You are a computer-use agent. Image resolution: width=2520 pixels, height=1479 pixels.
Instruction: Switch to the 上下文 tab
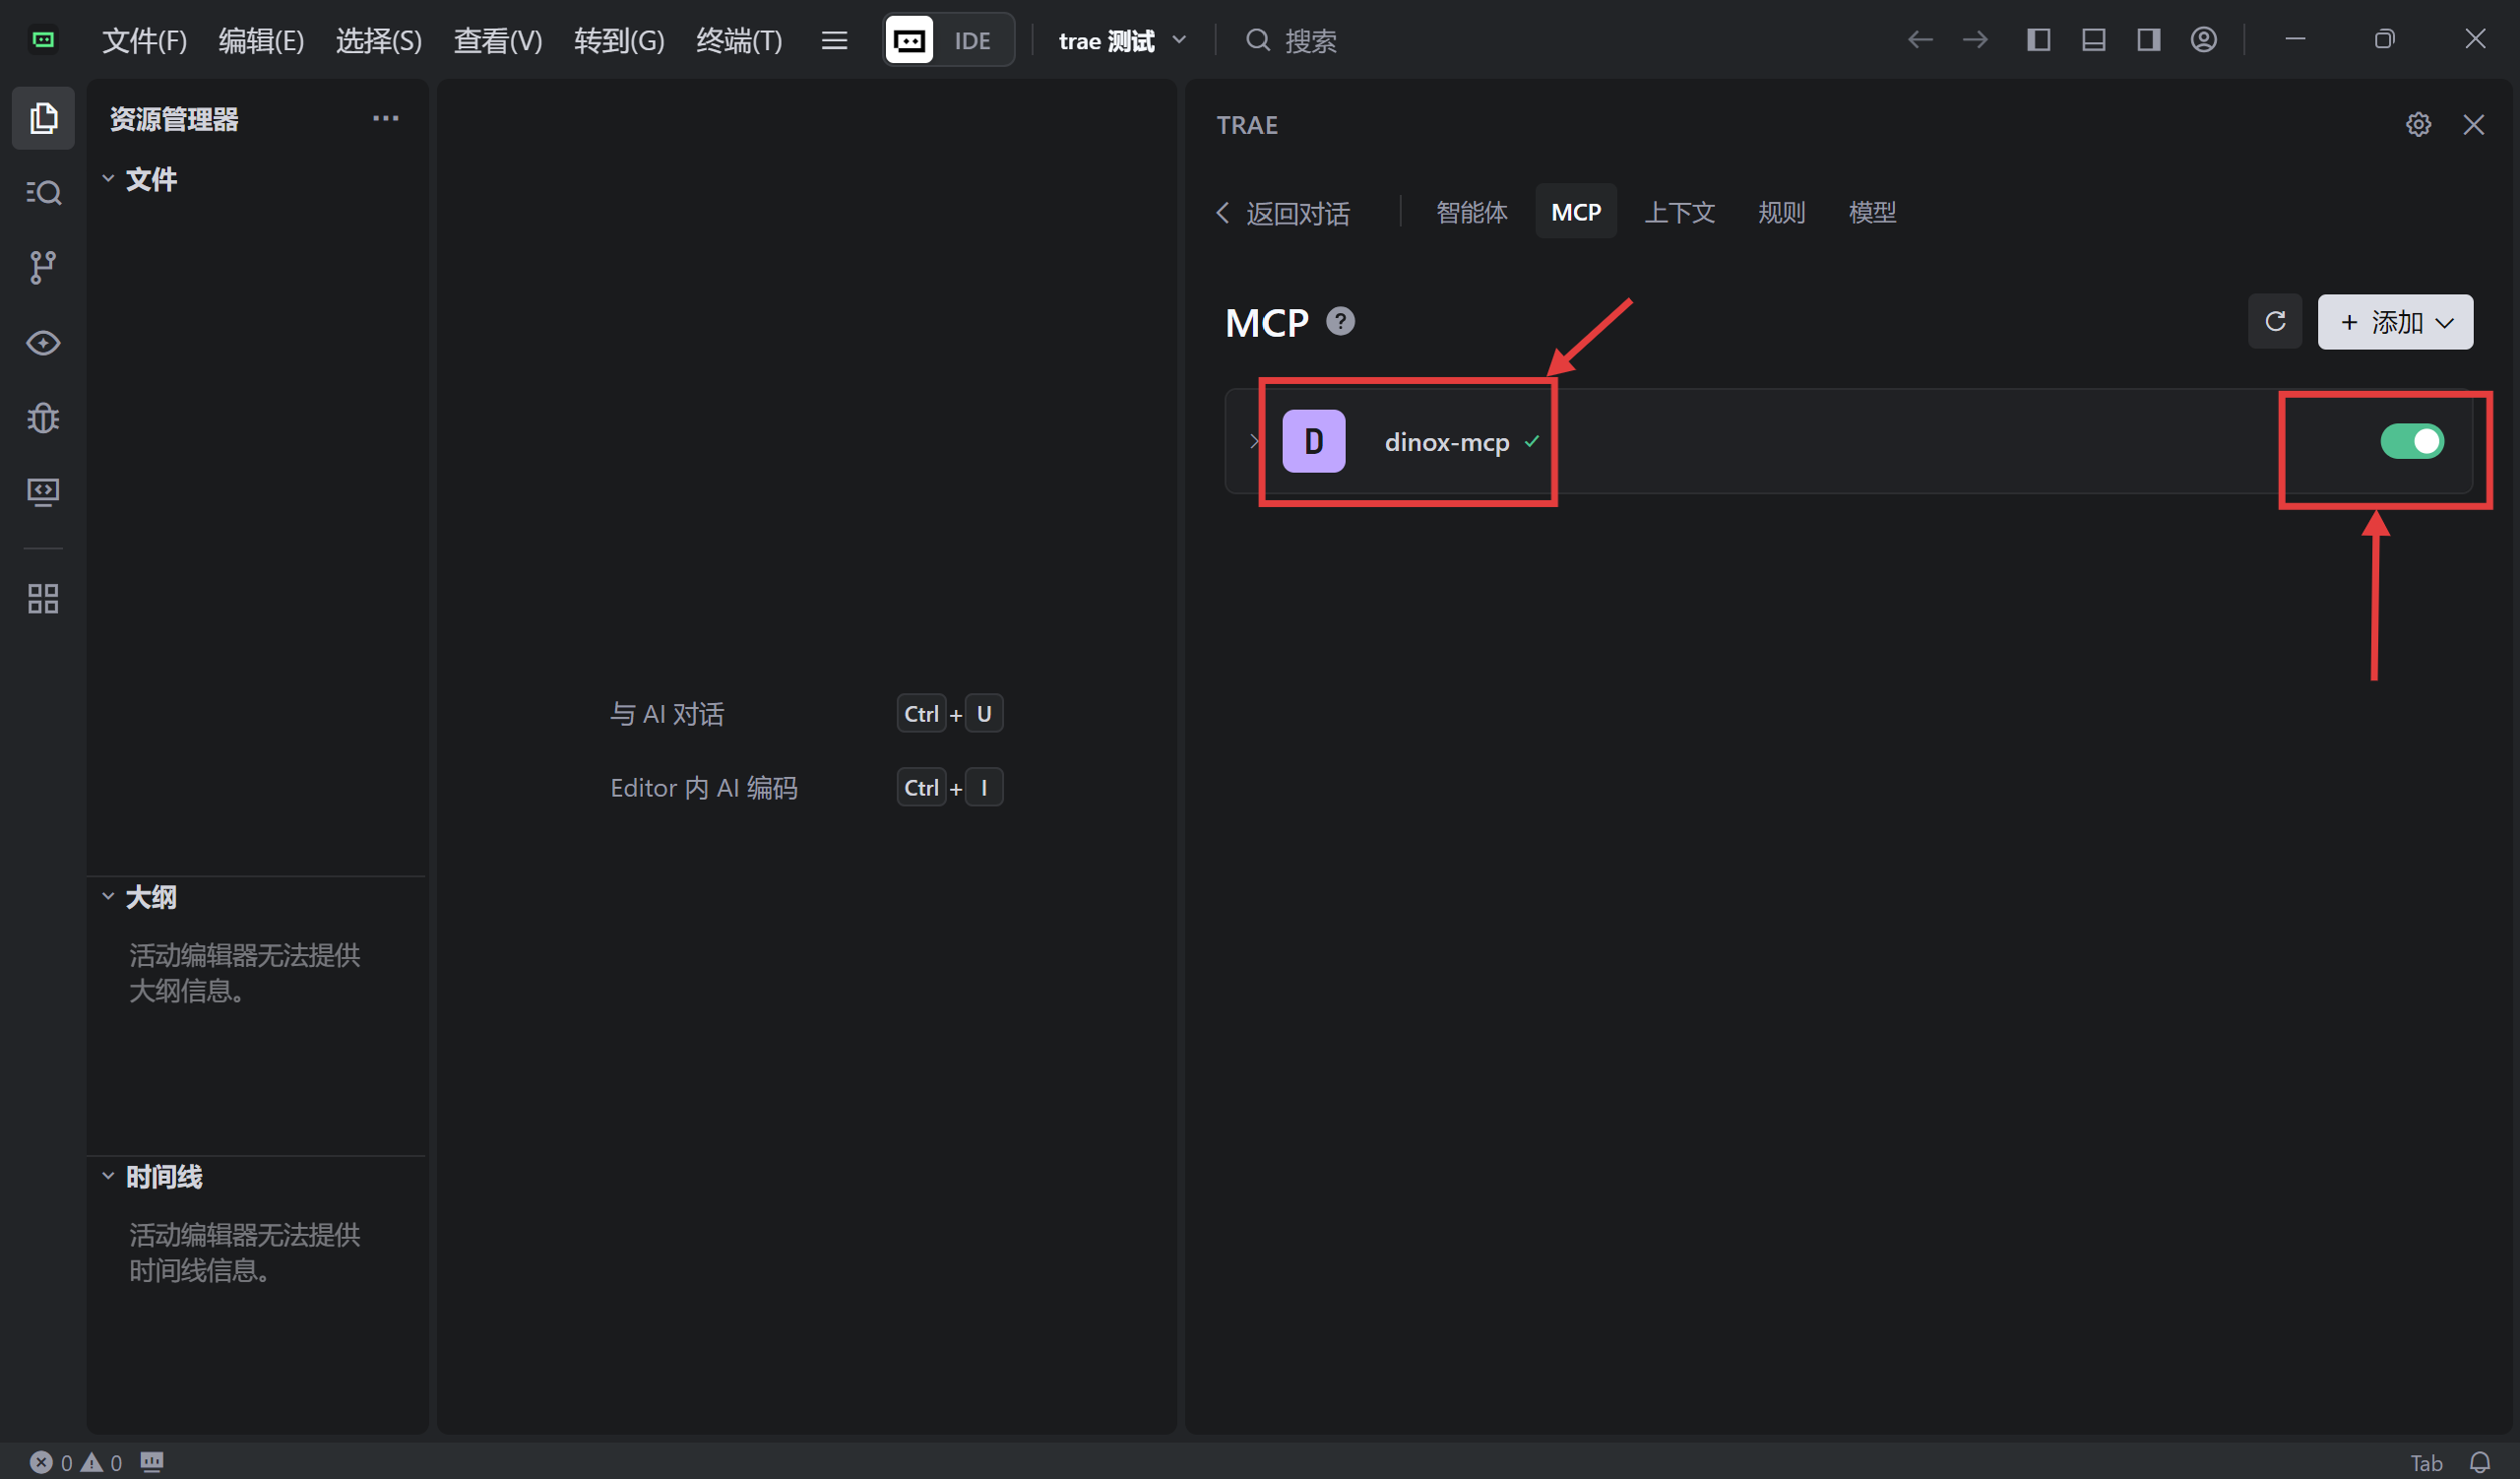coord(1680,212)
